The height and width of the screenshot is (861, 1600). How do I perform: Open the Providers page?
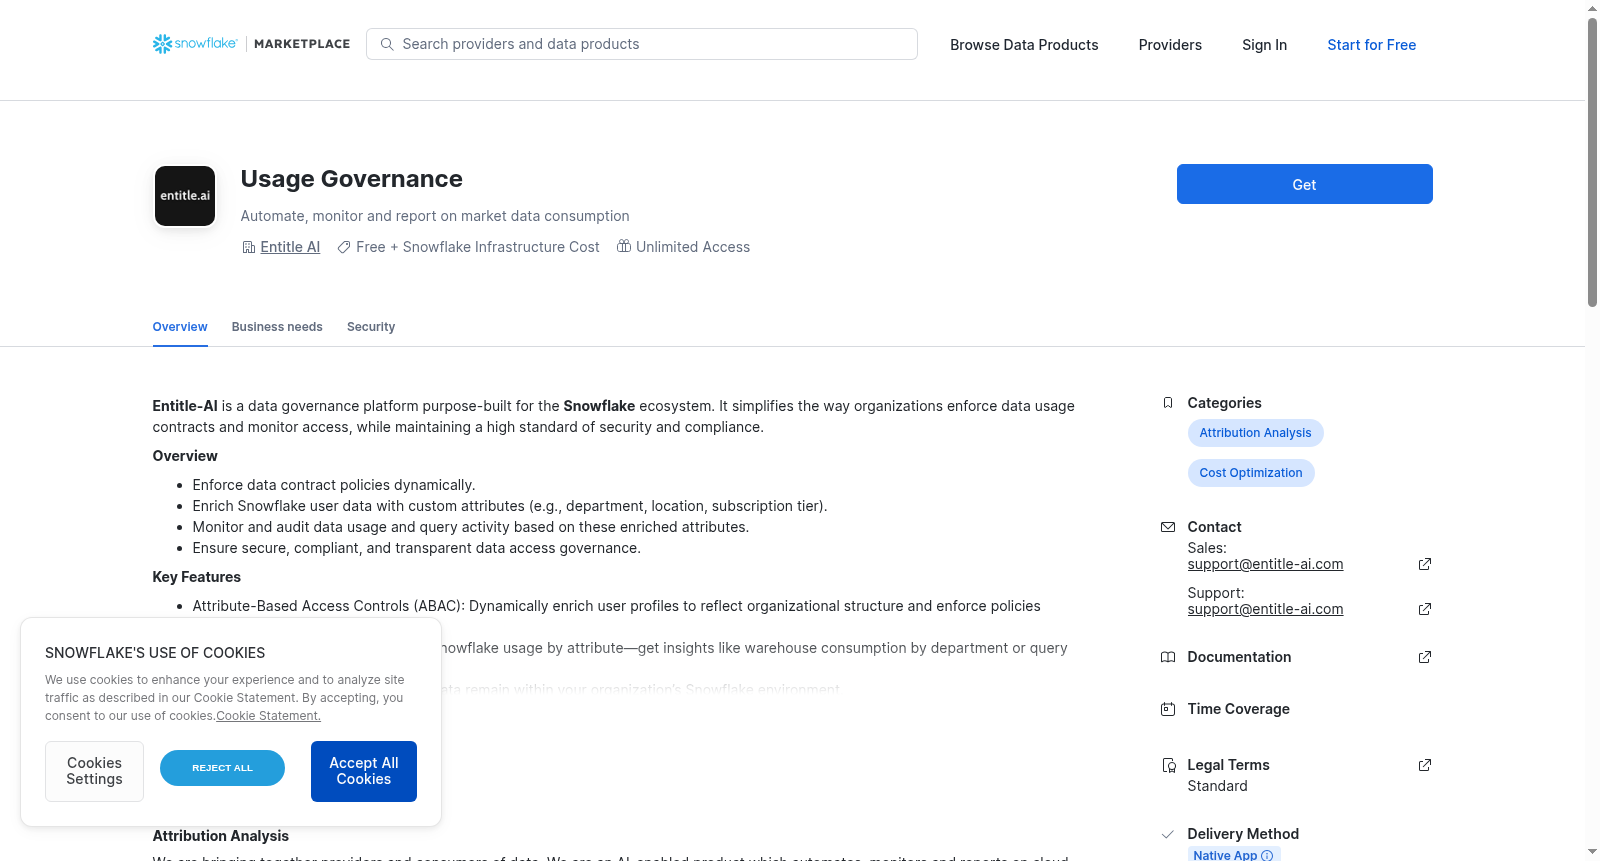tap(1170, 45)
